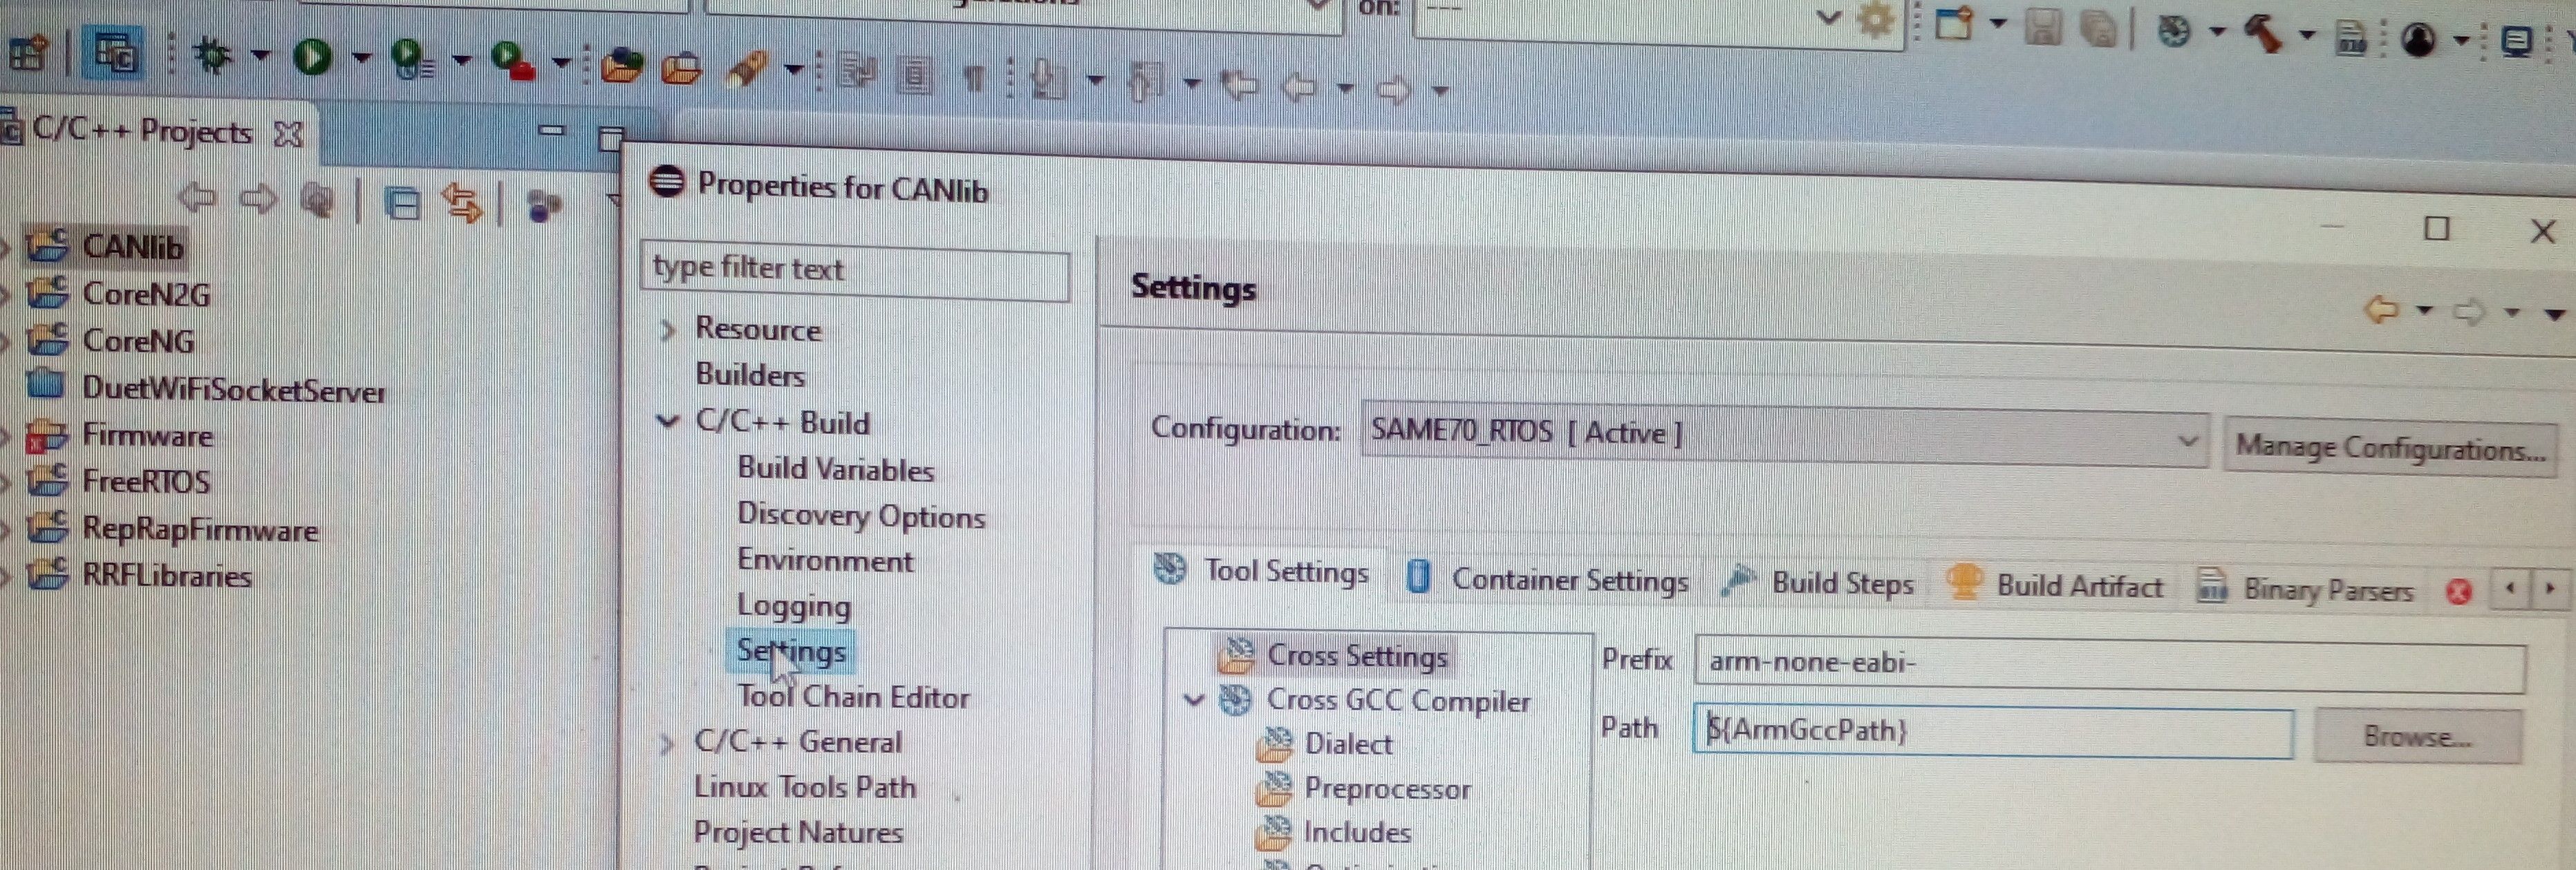
Task: Switch to the Build Steps tab
Action: click(1820, 582)
